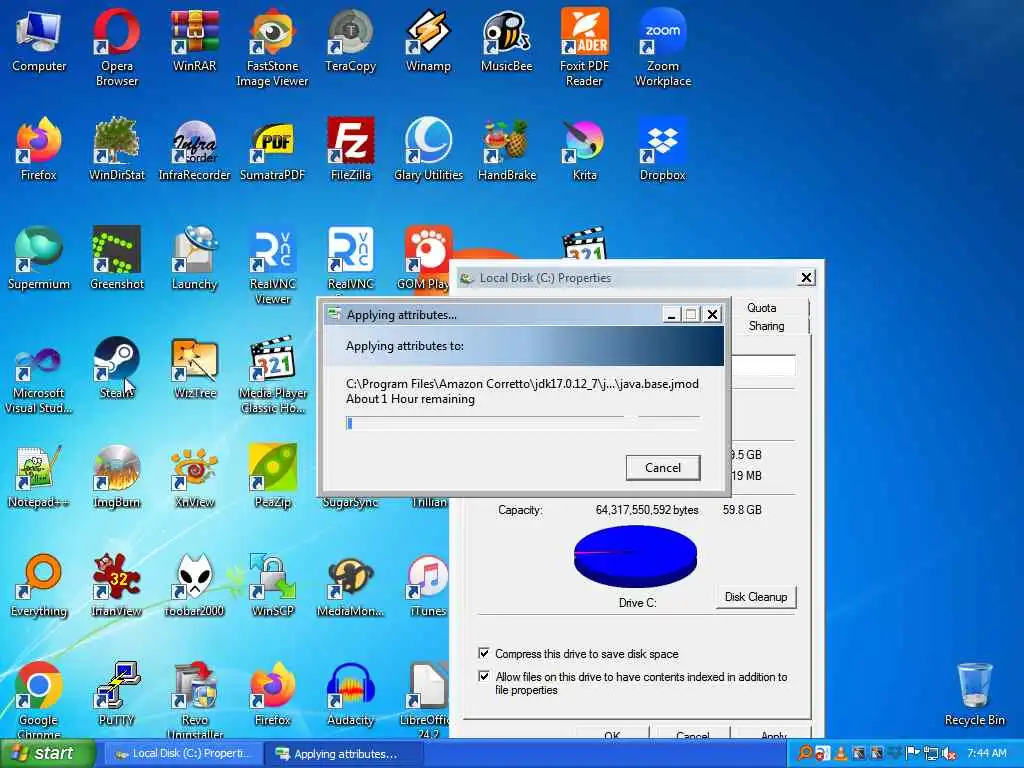Select the Notepad++ desktop icon

[x=39, y=477]
